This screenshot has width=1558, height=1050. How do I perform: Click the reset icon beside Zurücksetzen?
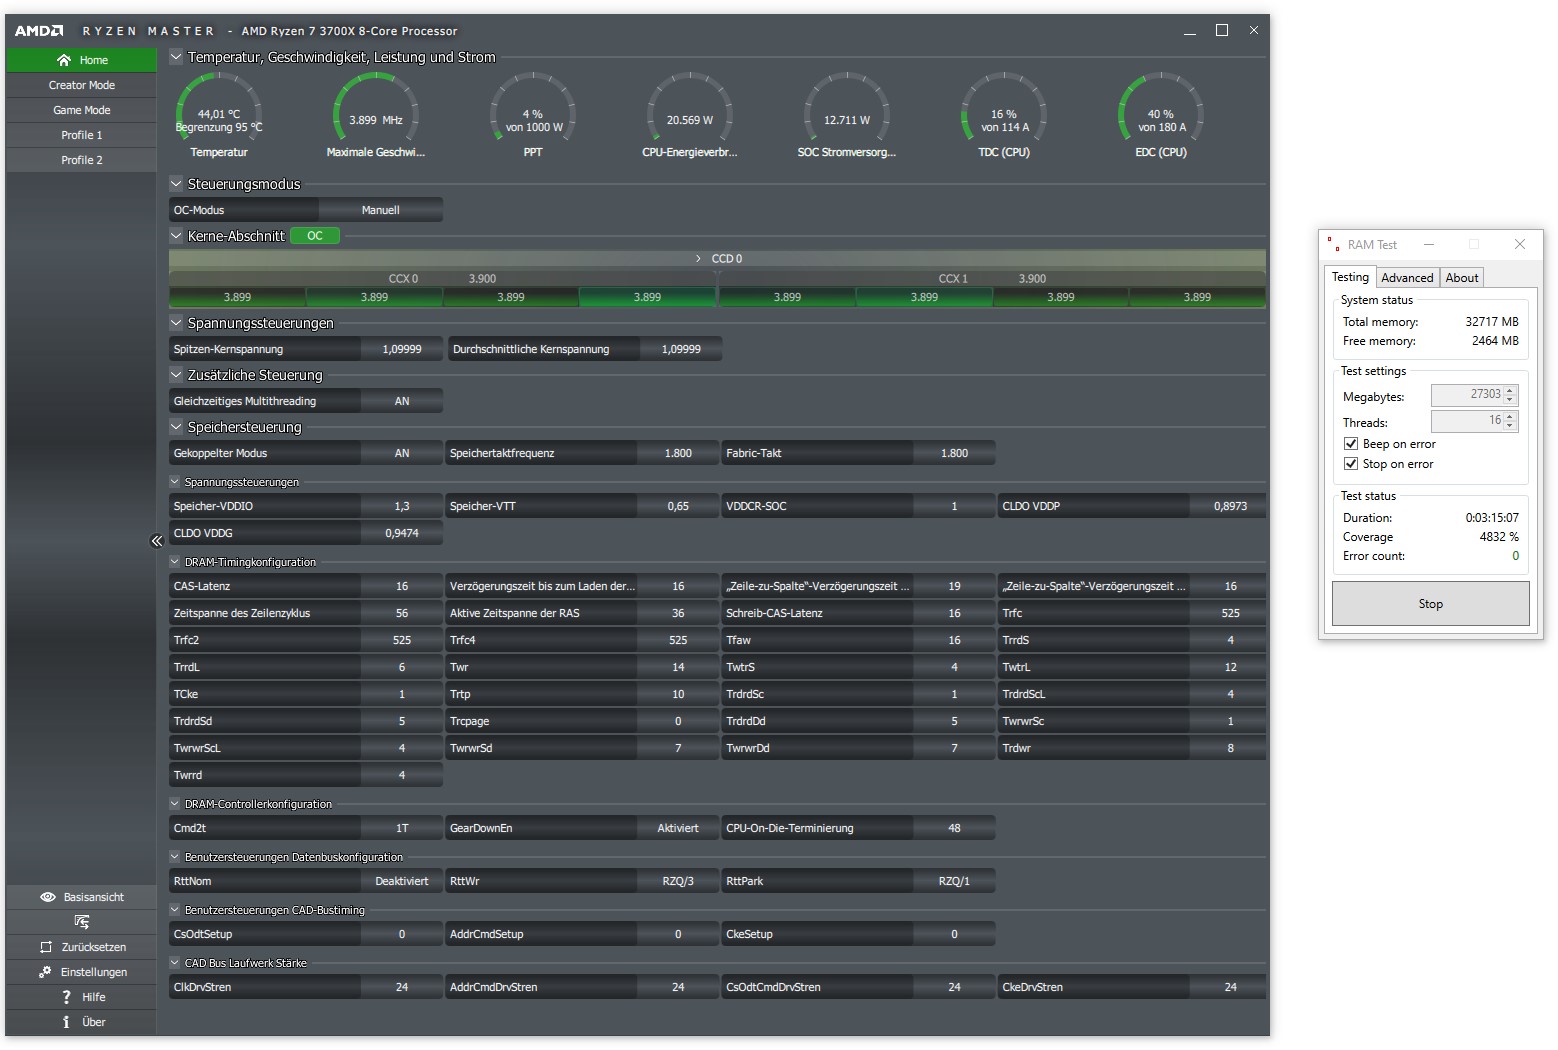[46, 947]
